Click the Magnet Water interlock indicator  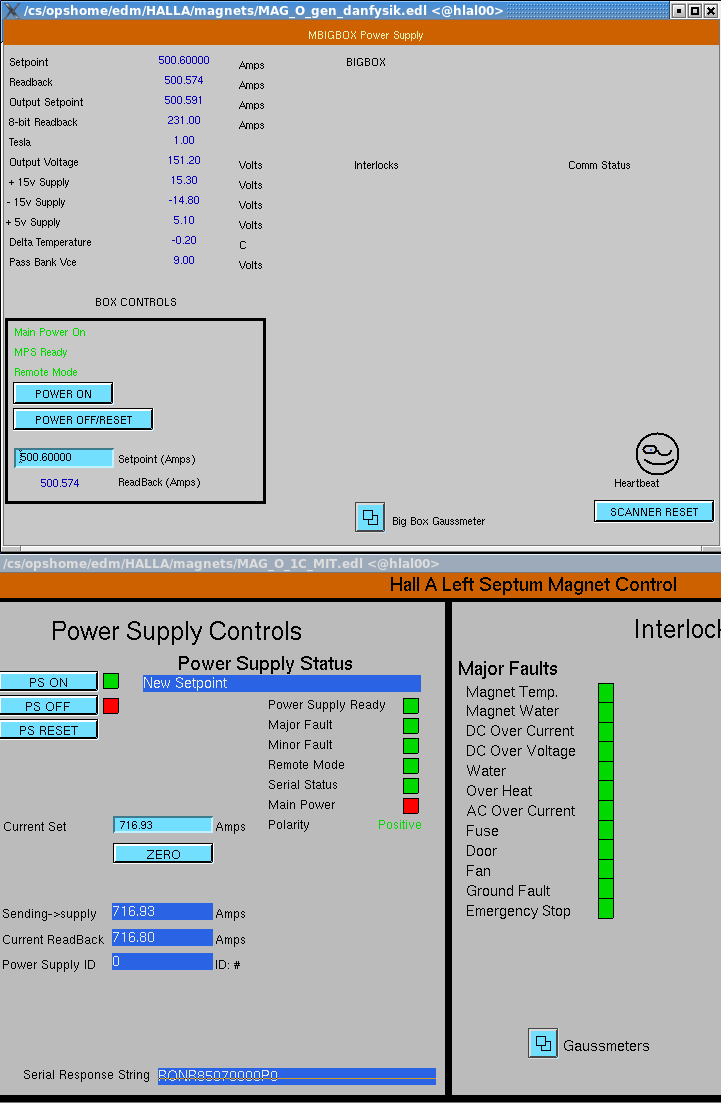point(606,712)
